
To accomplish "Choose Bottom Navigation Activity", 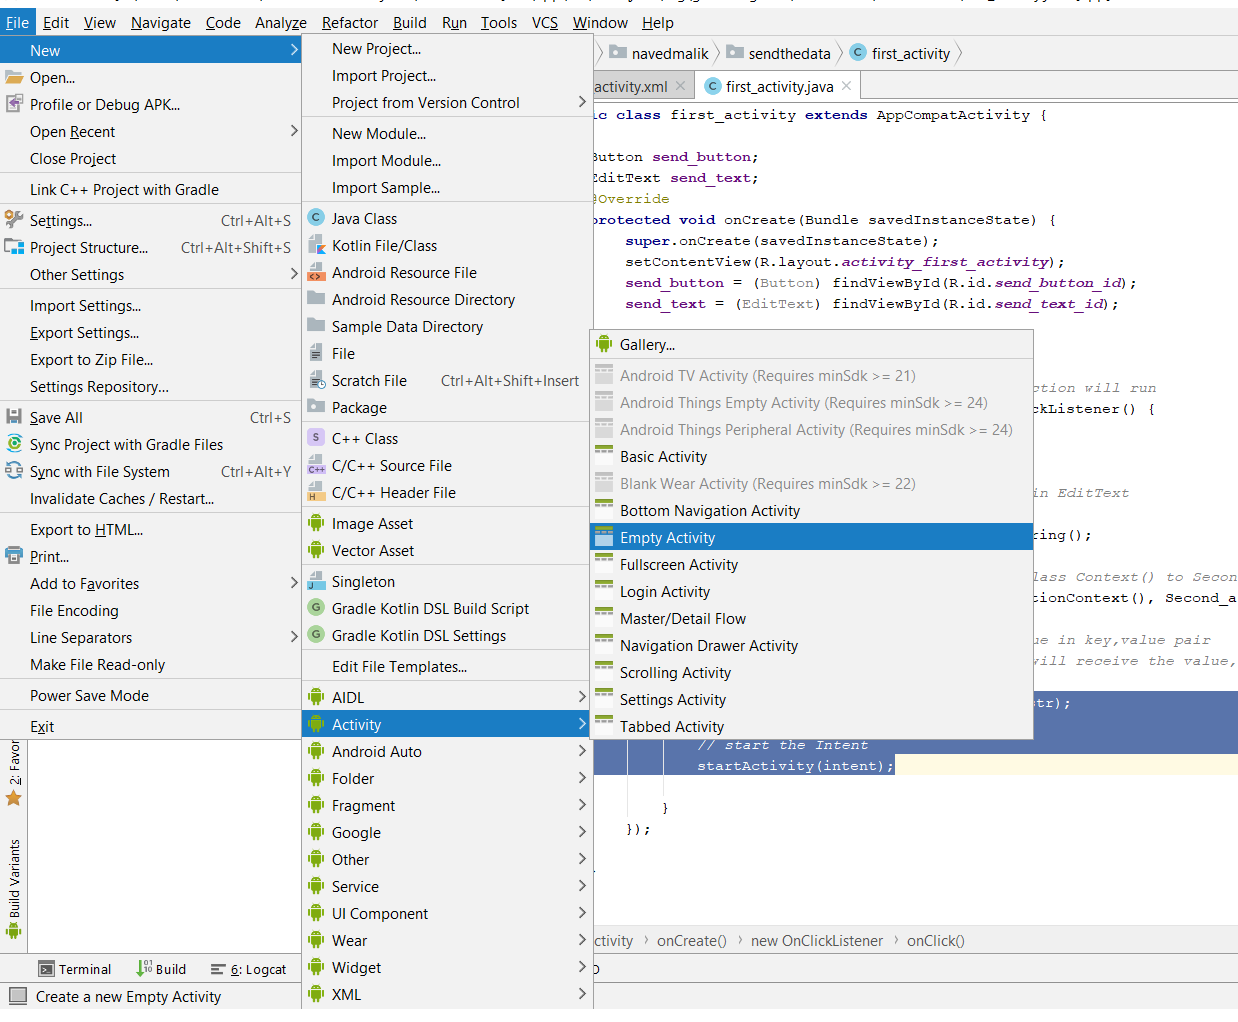I will tap(812, 510).
